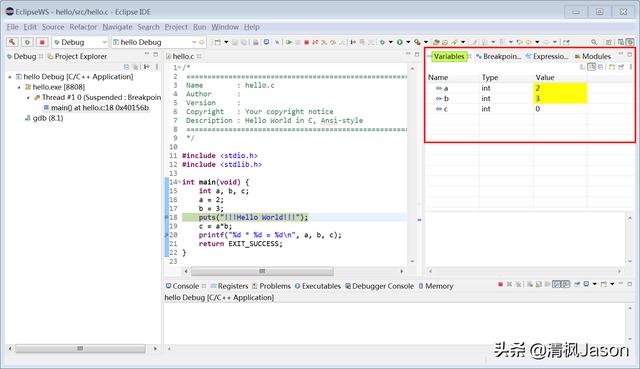Switch to the Debug perspective icon

pos(630,42)
